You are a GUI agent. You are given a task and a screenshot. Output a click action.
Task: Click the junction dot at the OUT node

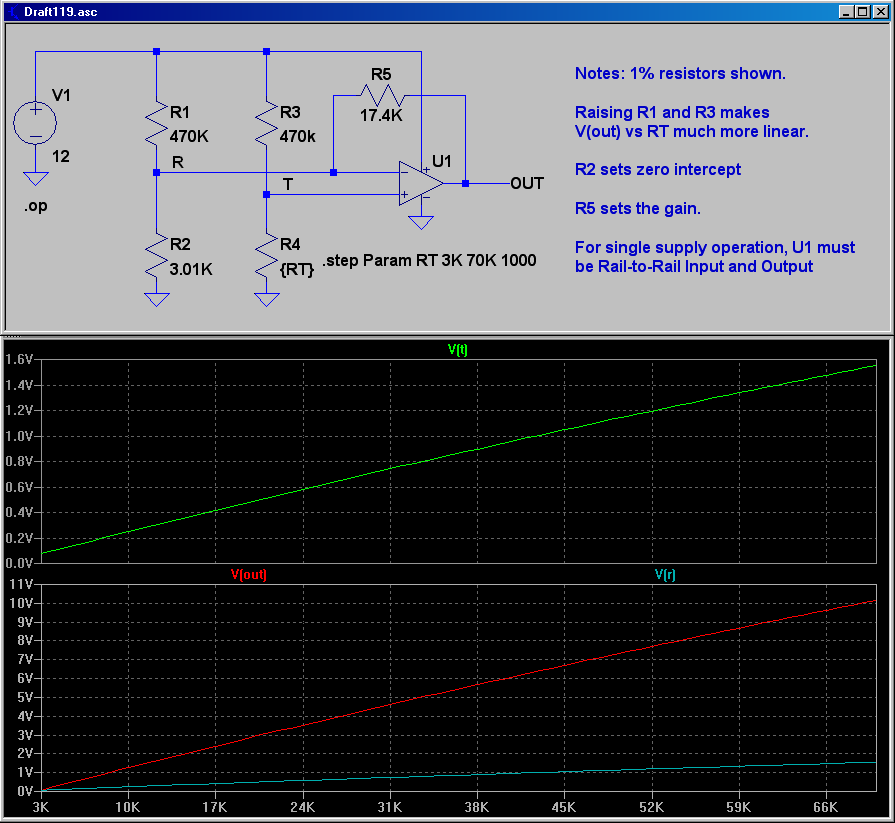point(466,183)
